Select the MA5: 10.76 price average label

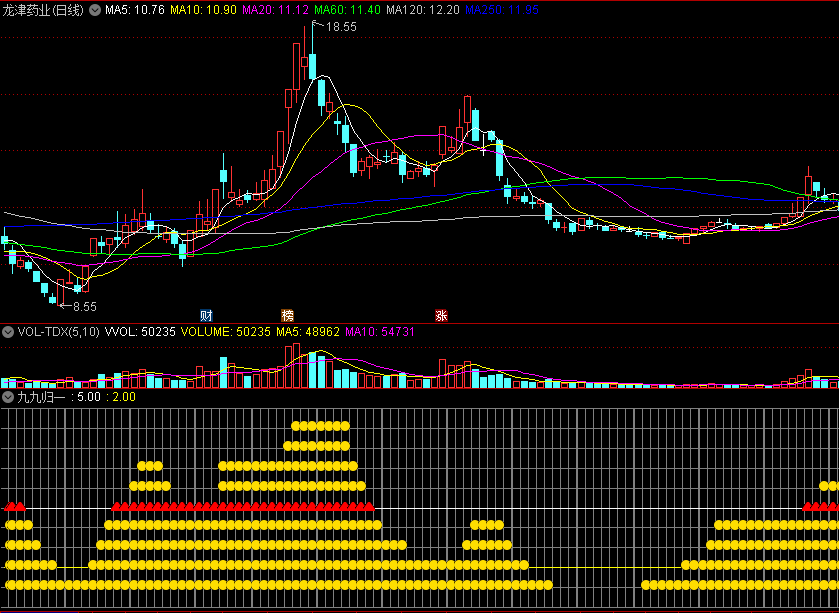click(x=135, y=10)
